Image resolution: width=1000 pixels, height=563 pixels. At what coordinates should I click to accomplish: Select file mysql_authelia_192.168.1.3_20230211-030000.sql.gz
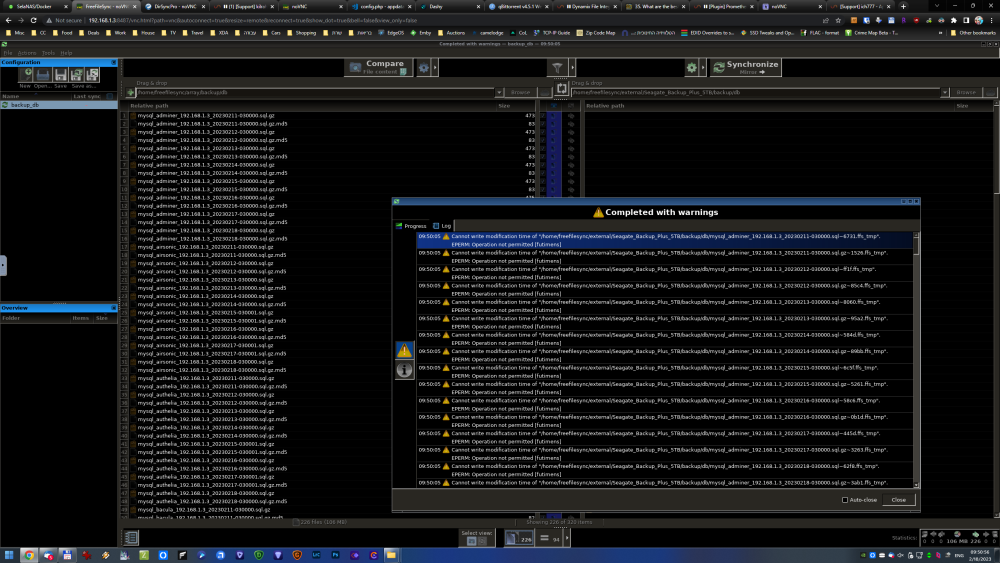point(206,378)
